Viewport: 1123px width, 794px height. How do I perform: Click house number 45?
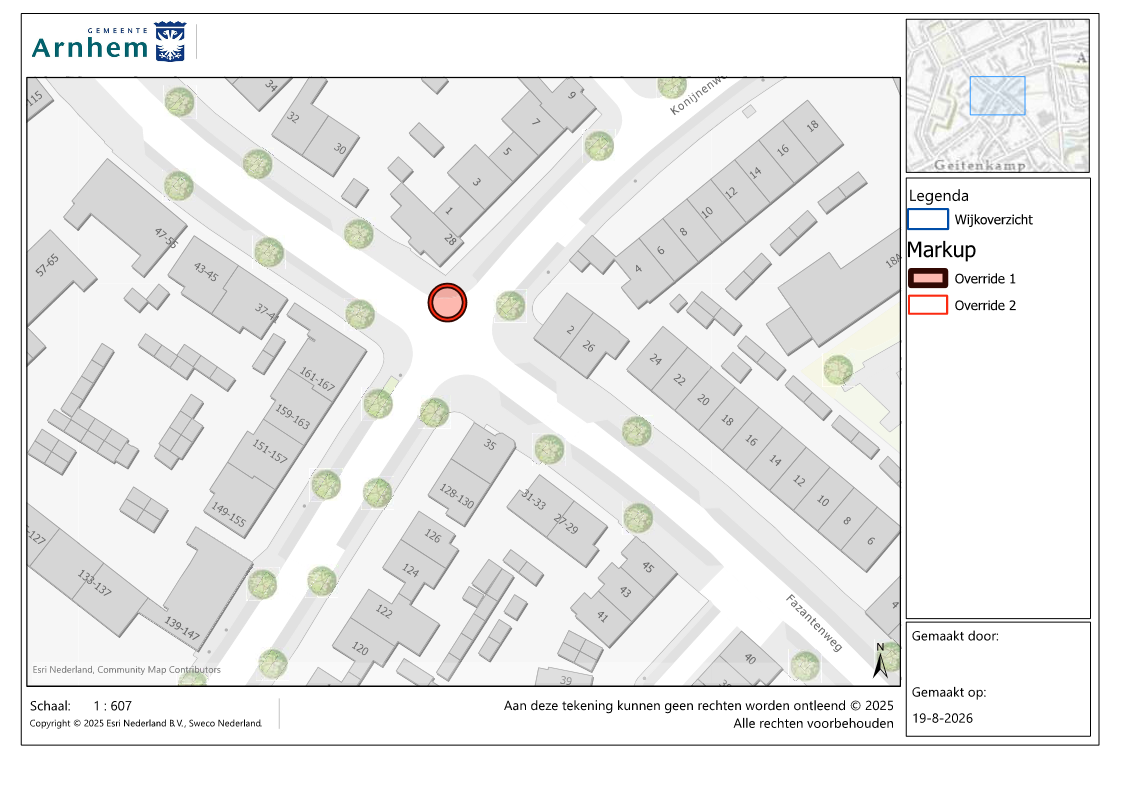(648, 567)
